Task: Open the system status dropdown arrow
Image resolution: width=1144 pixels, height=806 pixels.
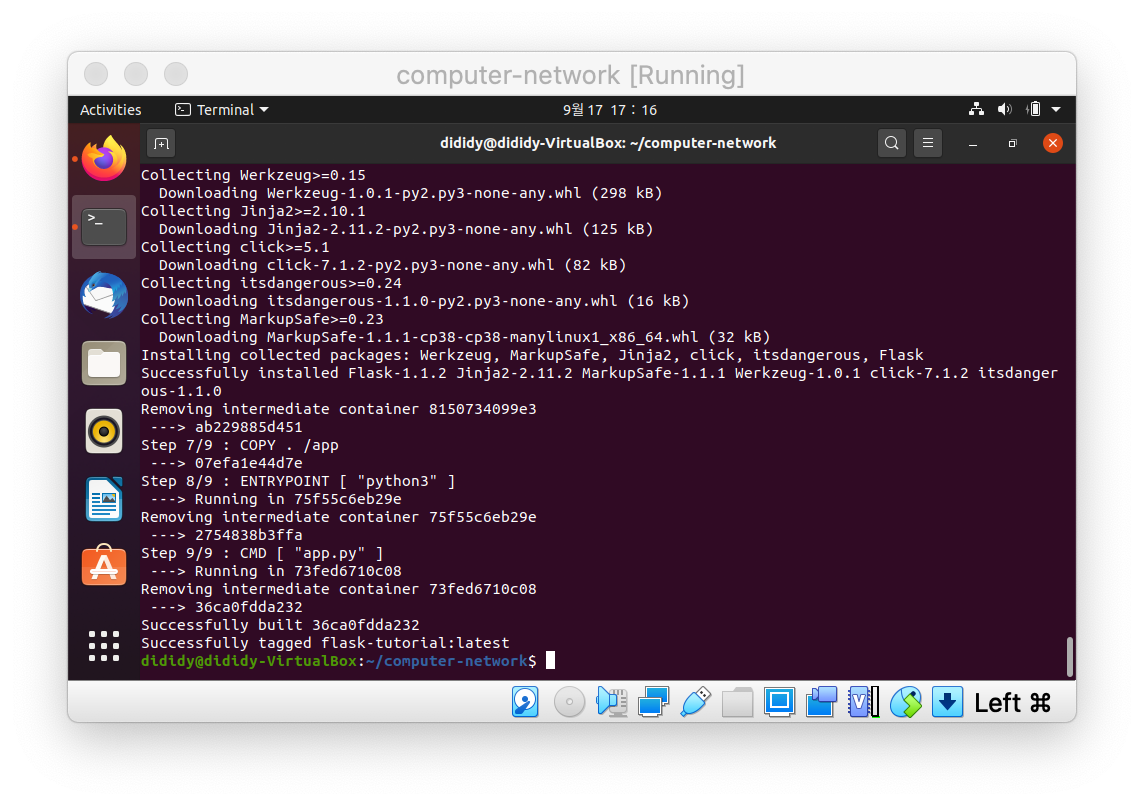Action: point(1056,109)
